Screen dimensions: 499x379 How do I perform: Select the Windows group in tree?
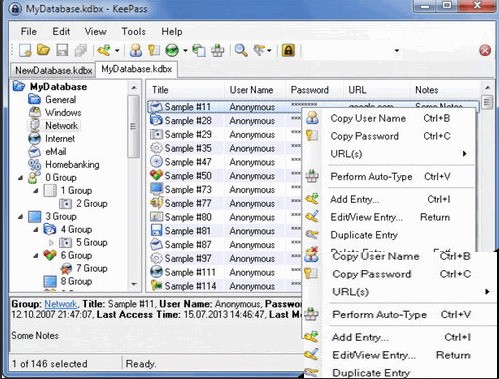[63, 113]
